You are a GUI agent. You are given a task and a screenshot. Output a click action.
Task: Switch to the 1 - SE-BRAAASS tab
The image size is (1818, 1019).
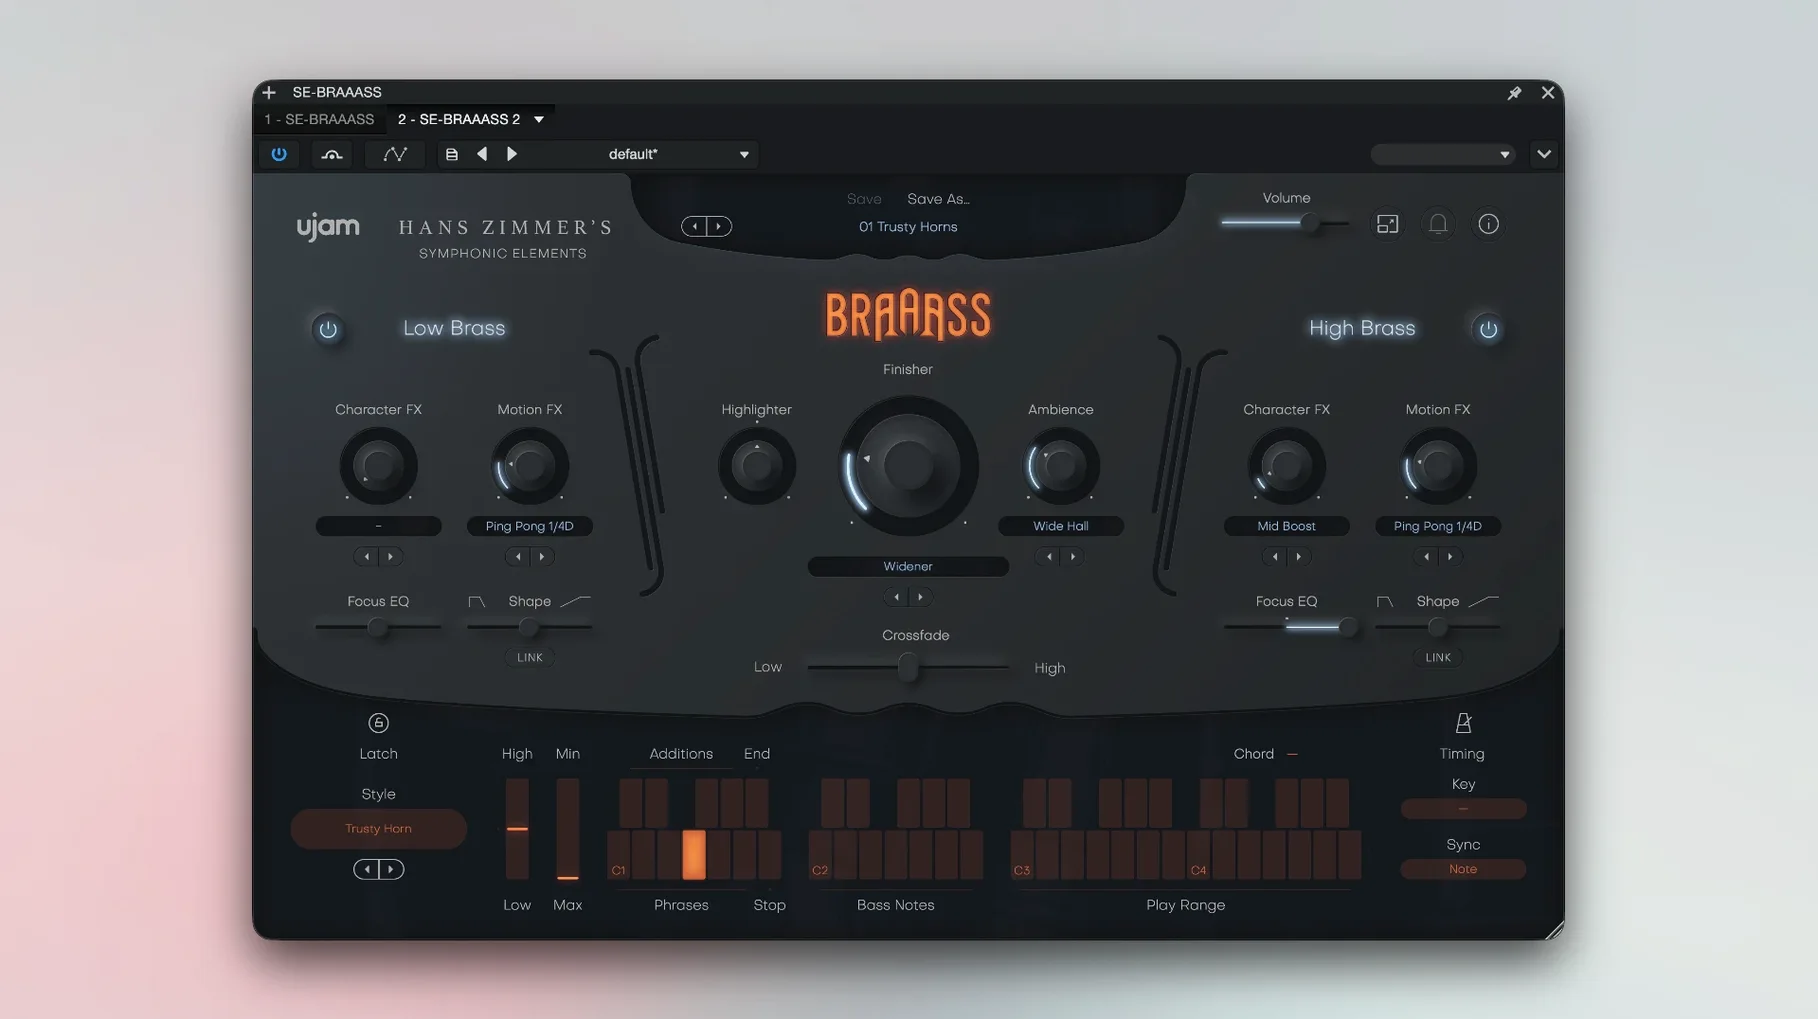[319, 119]
